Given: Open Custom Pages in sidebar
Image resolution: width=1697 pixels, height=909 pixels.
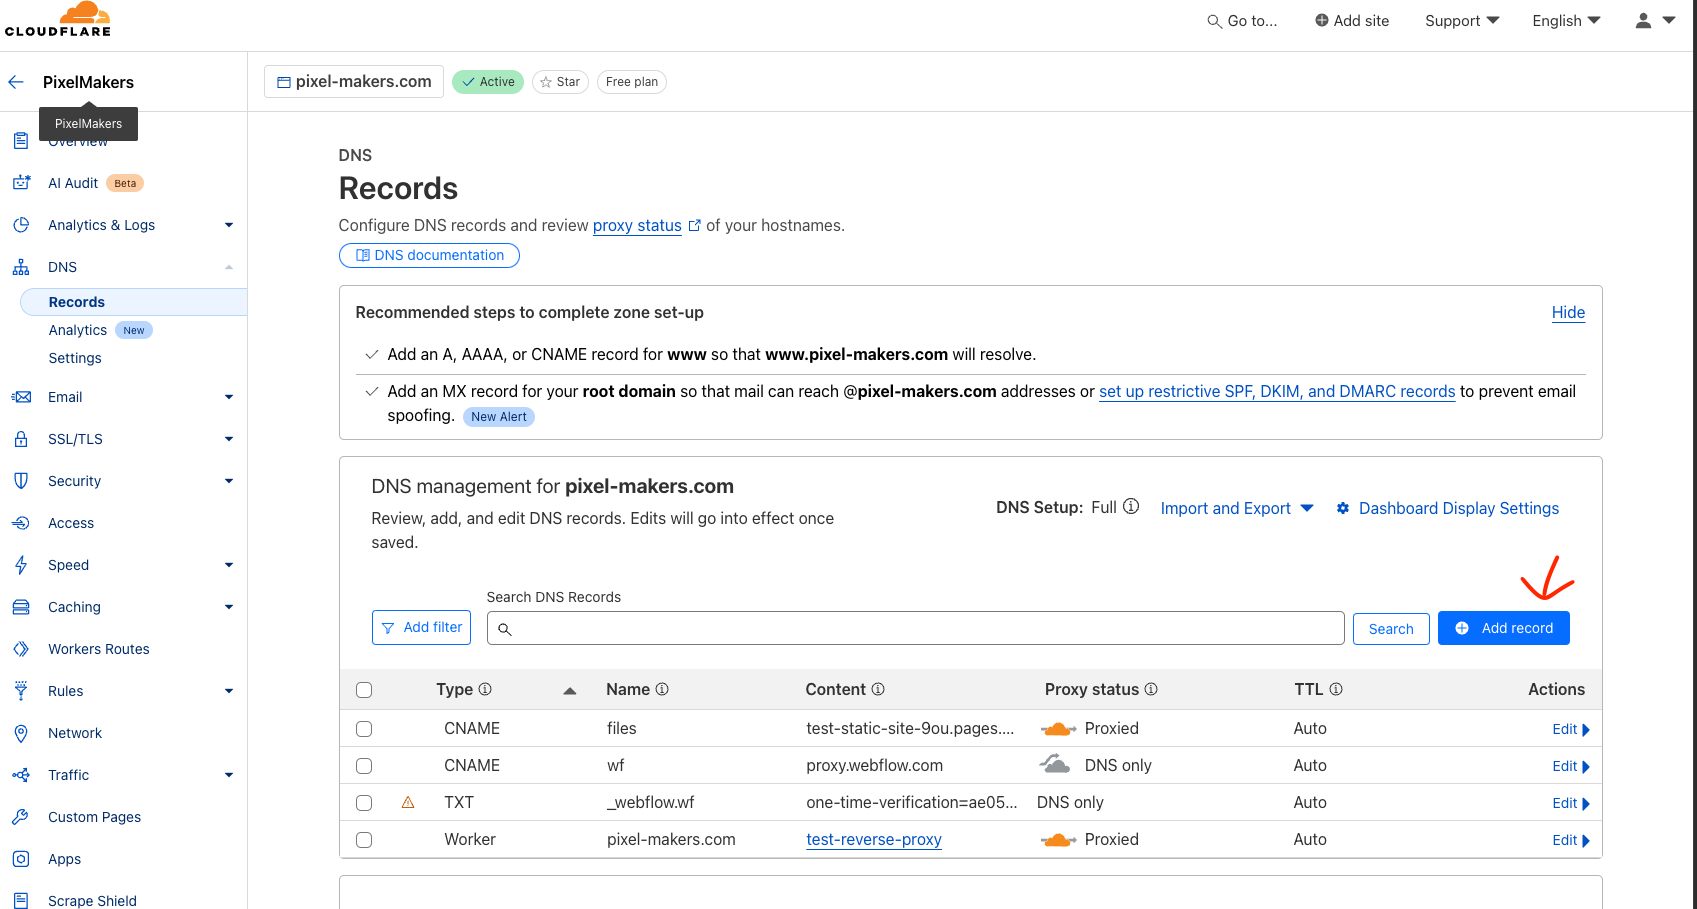Looking at the screenshot, I should click(95, 817).
